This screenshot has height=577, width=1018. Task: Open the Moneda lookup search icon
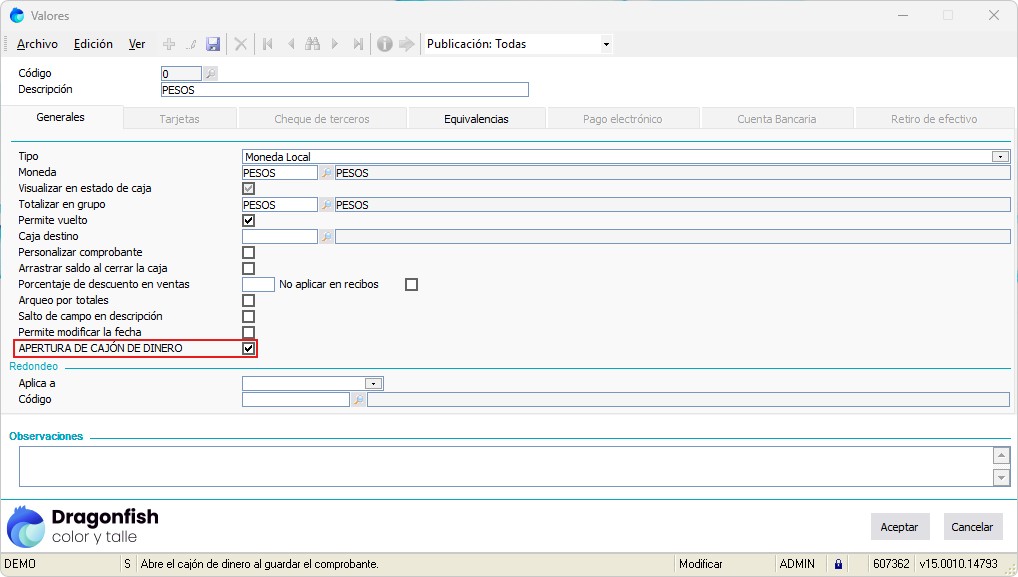point(326,173)
